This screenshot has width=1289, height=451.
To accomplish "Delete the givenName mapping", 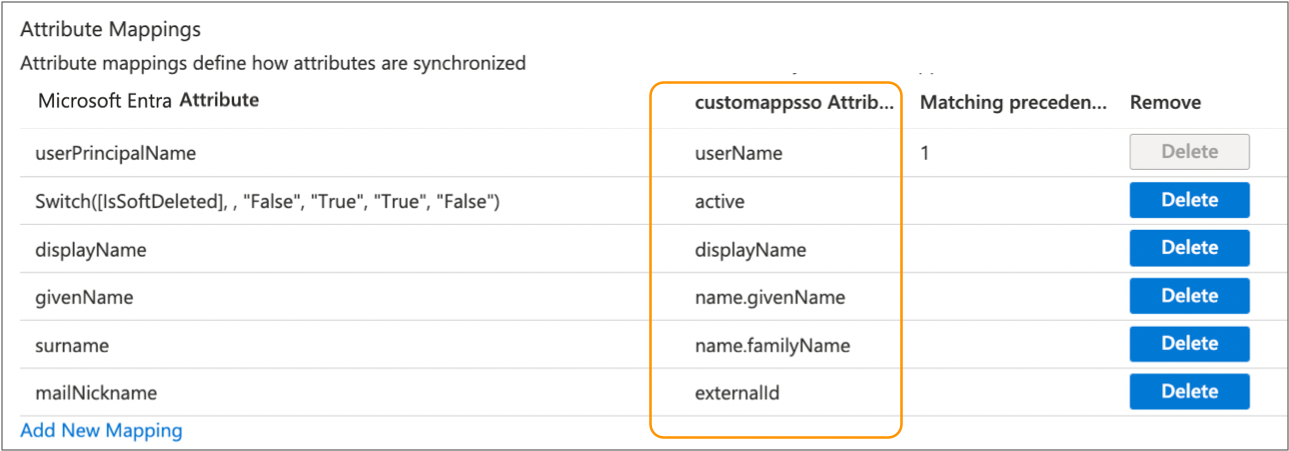I will (1189, 296).
